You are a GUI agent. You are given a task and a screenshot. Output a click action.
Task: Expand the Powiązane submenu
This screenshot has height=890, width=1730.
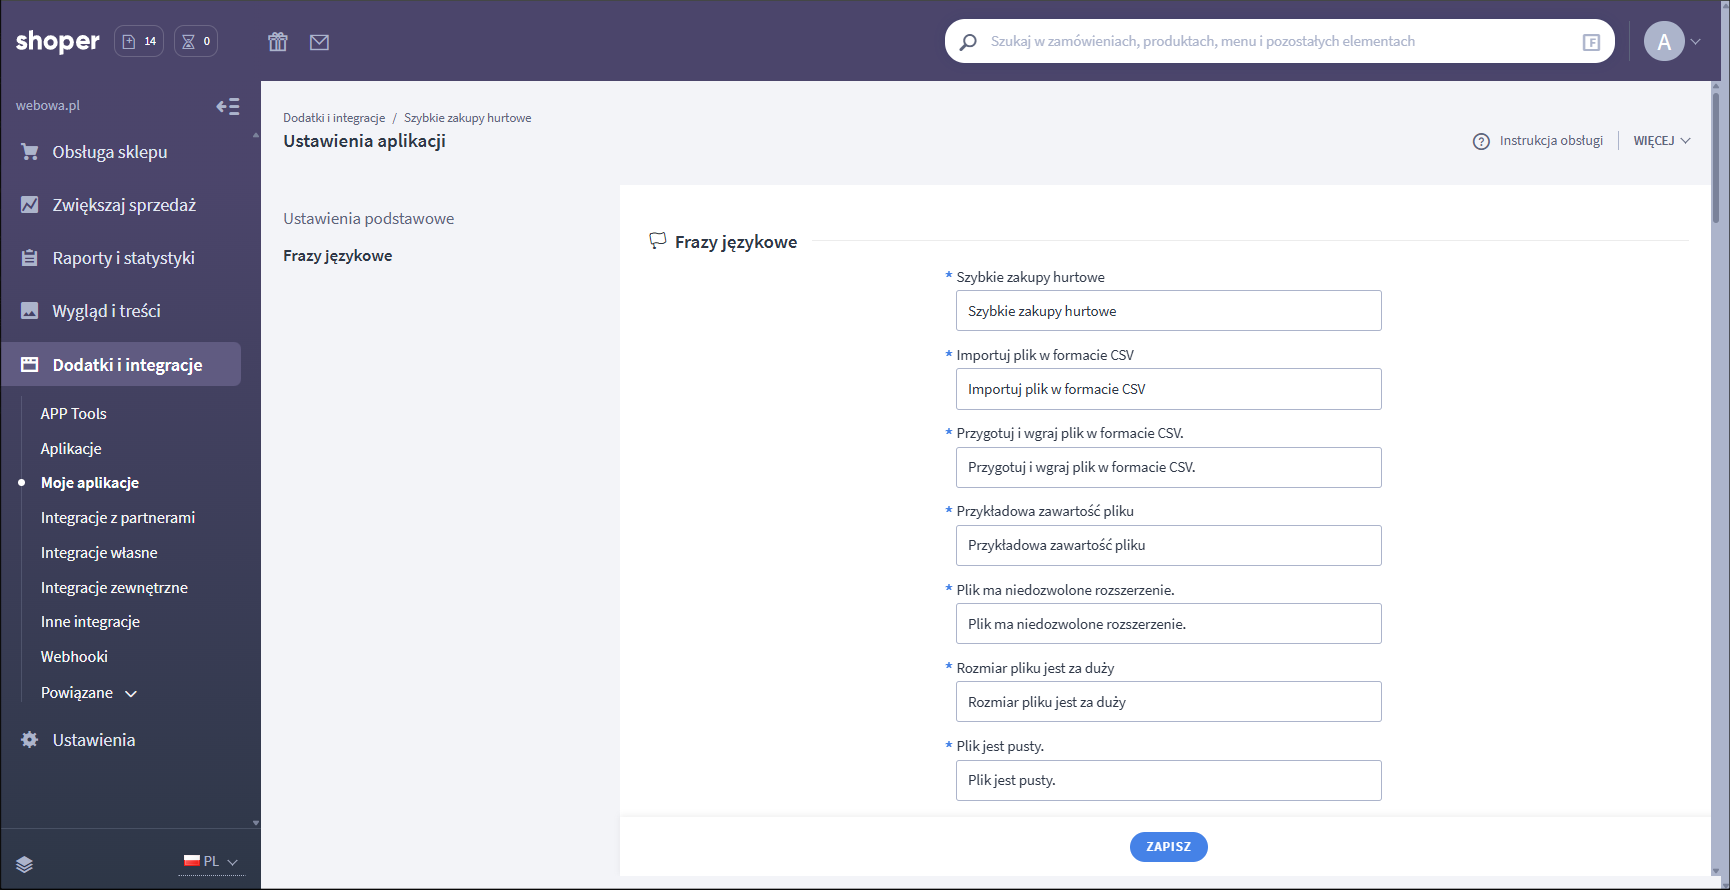coord(89,693)
